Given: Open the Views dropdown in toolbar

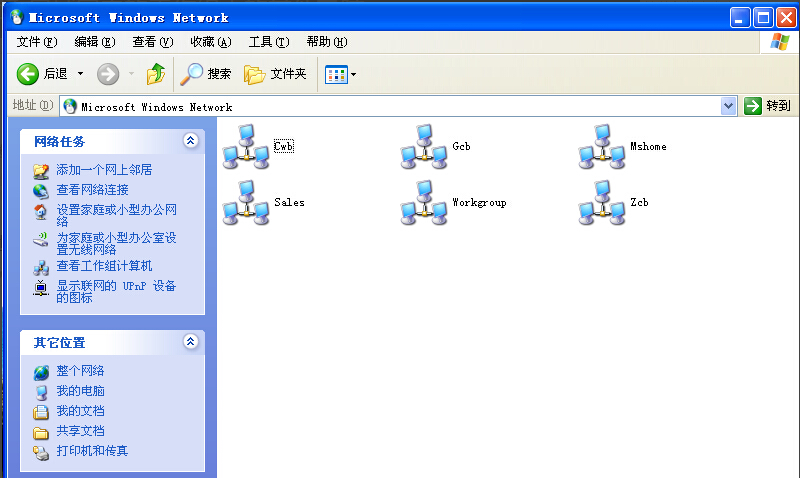Looking at the screenshot, I should 340,74.
